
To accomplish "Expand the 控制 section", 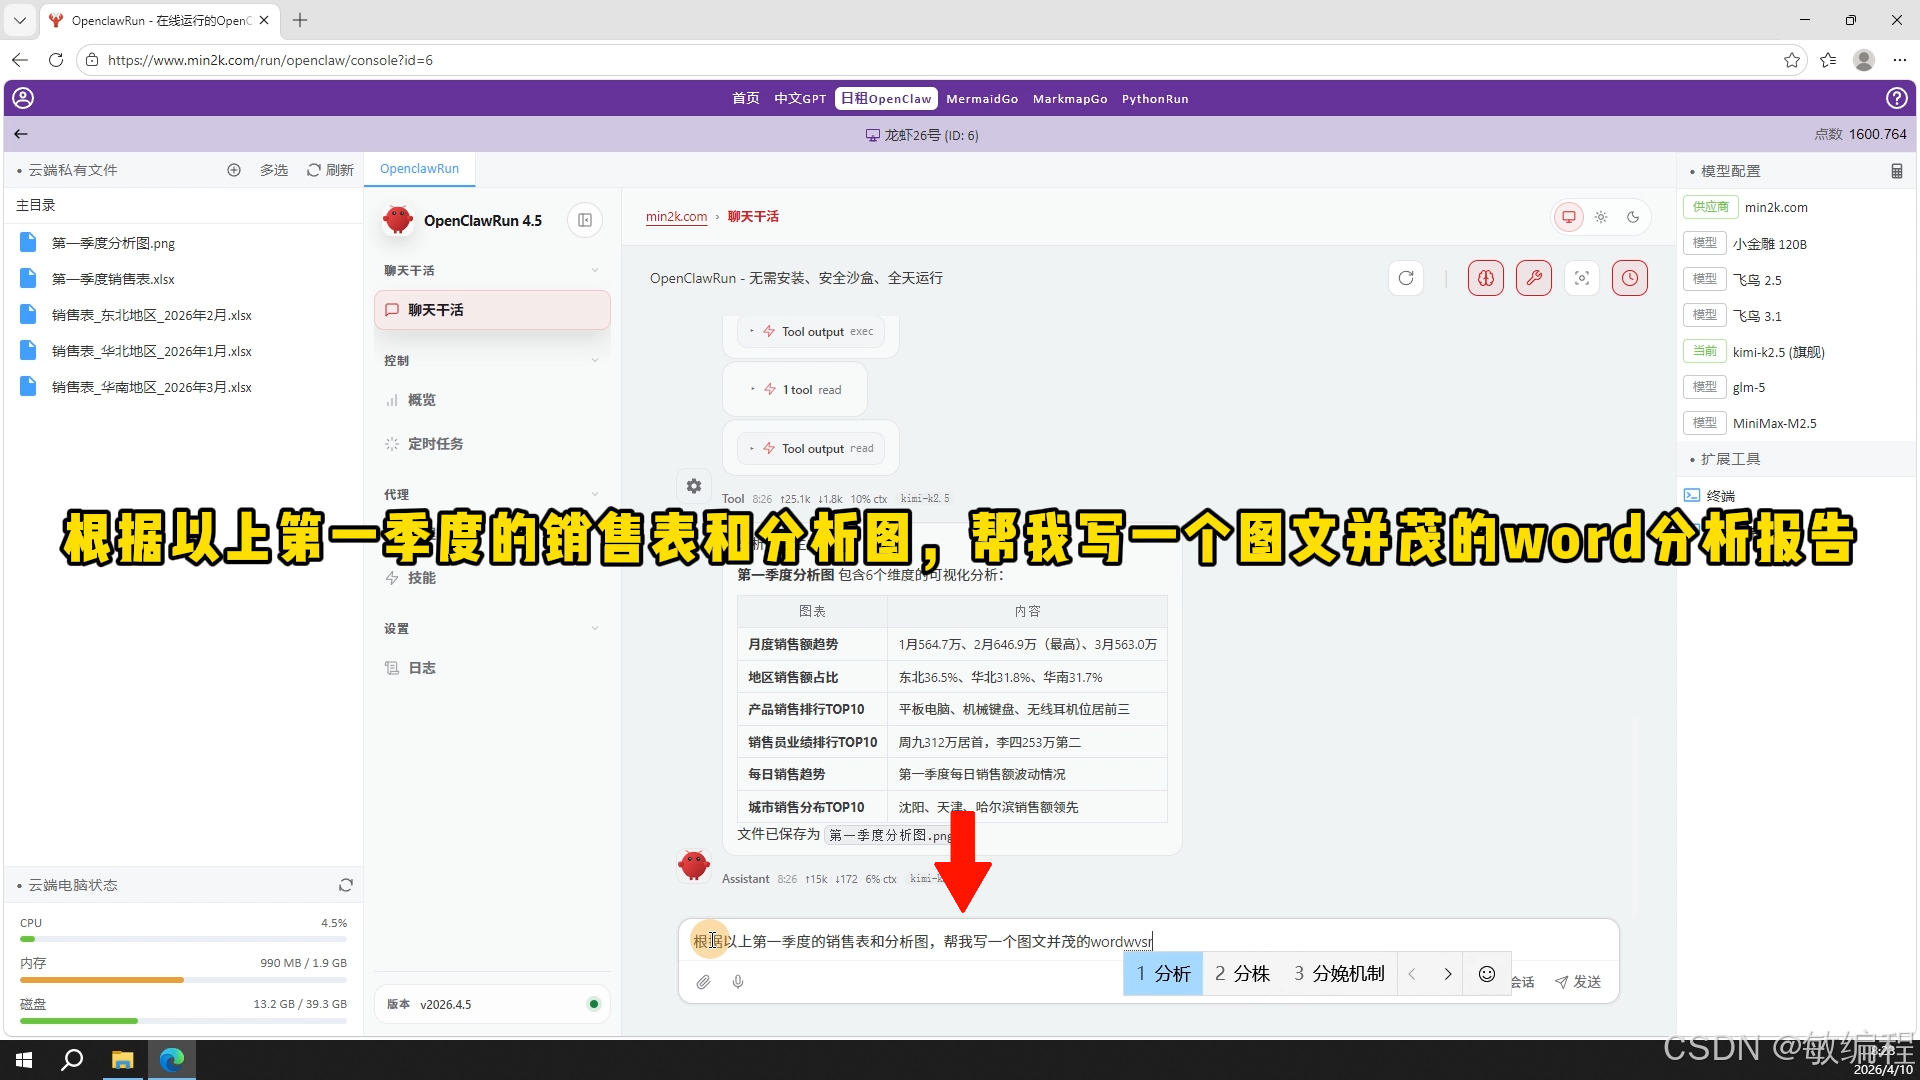I will pyautogui.click(x=595, y=360).
